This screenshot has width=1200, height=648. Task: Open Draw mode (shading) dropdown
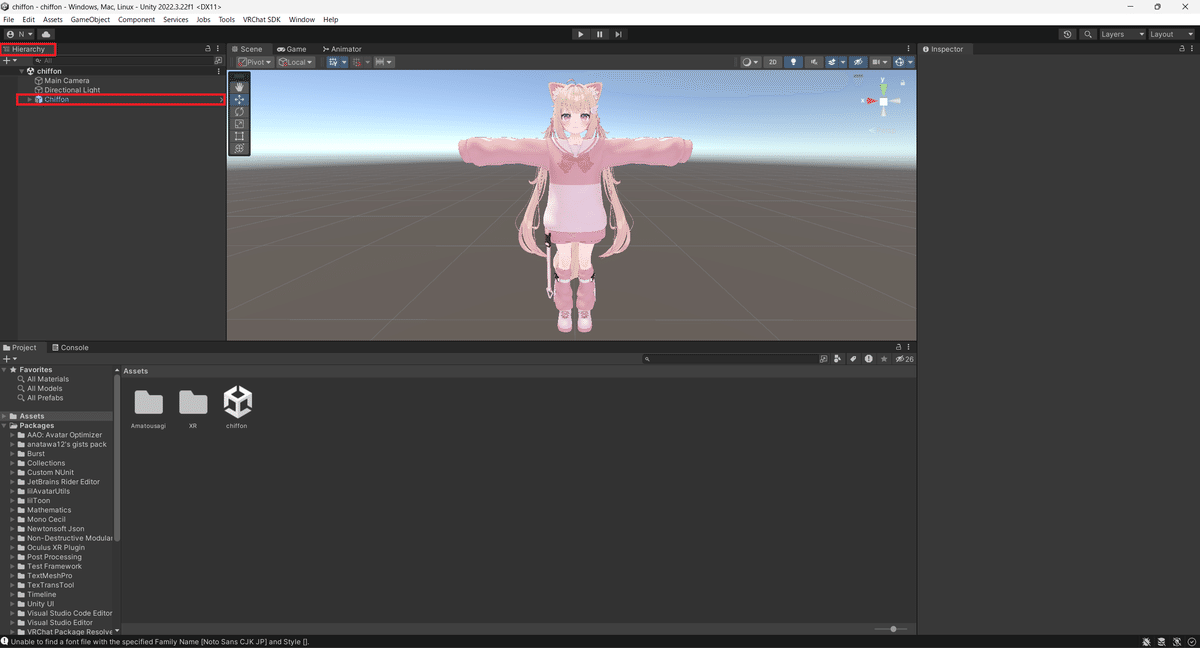coord(751,62)
